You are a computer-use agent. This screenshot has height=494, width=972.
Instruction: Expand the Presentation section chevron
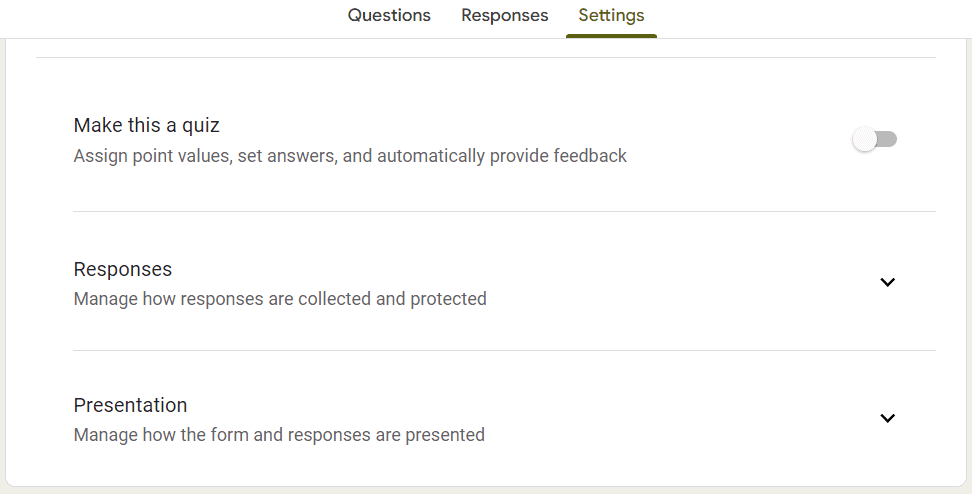[888, 418]
